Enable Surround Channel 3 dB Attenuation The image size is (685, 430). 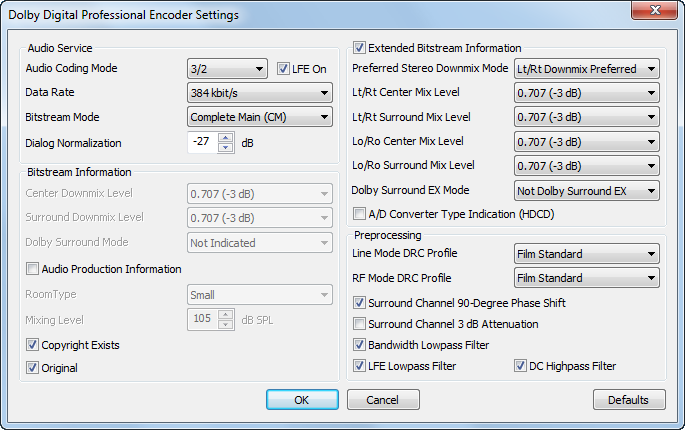pyautogui.click(x=360, y=324)
